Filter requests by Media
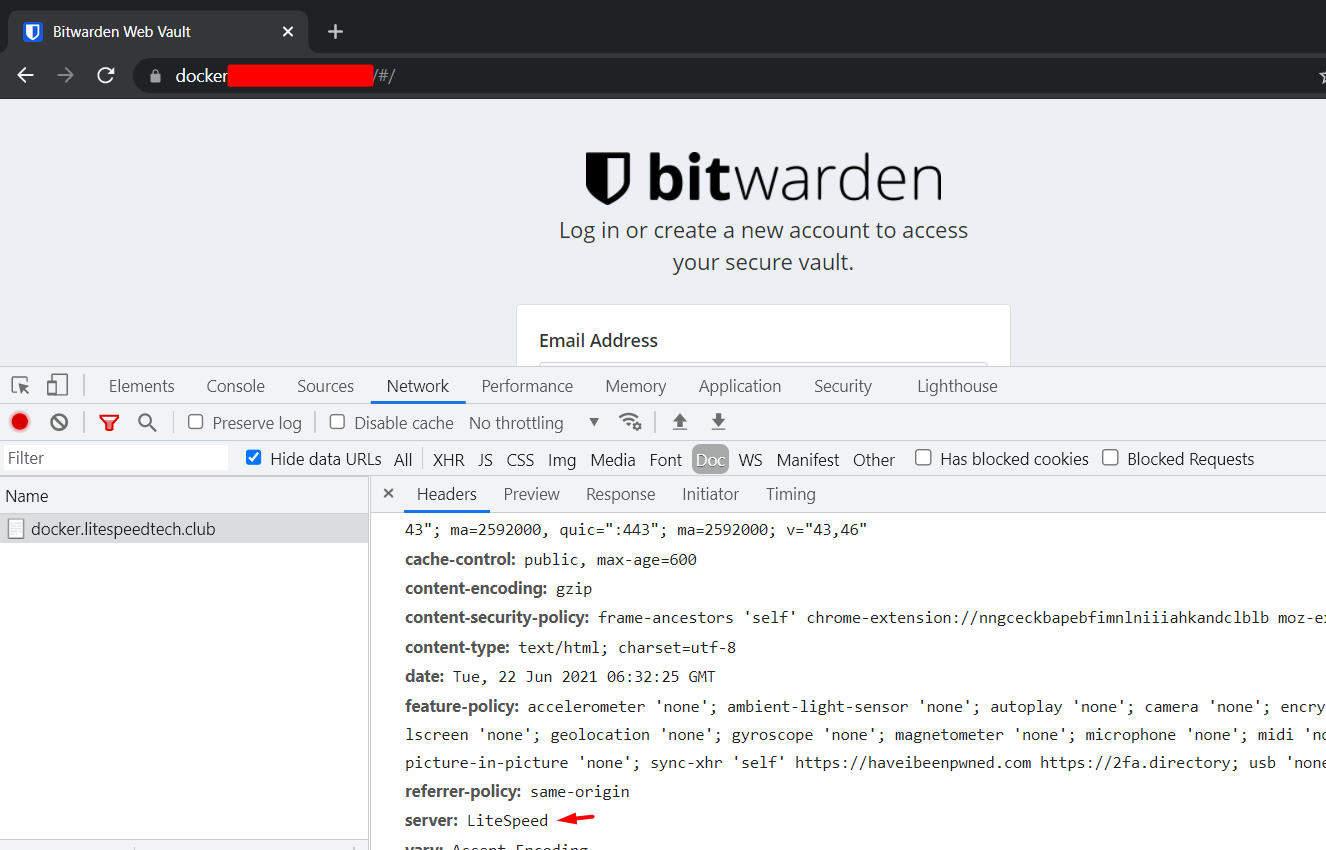This screenshot has width=1326, height=850. click(x=613, y=460)
